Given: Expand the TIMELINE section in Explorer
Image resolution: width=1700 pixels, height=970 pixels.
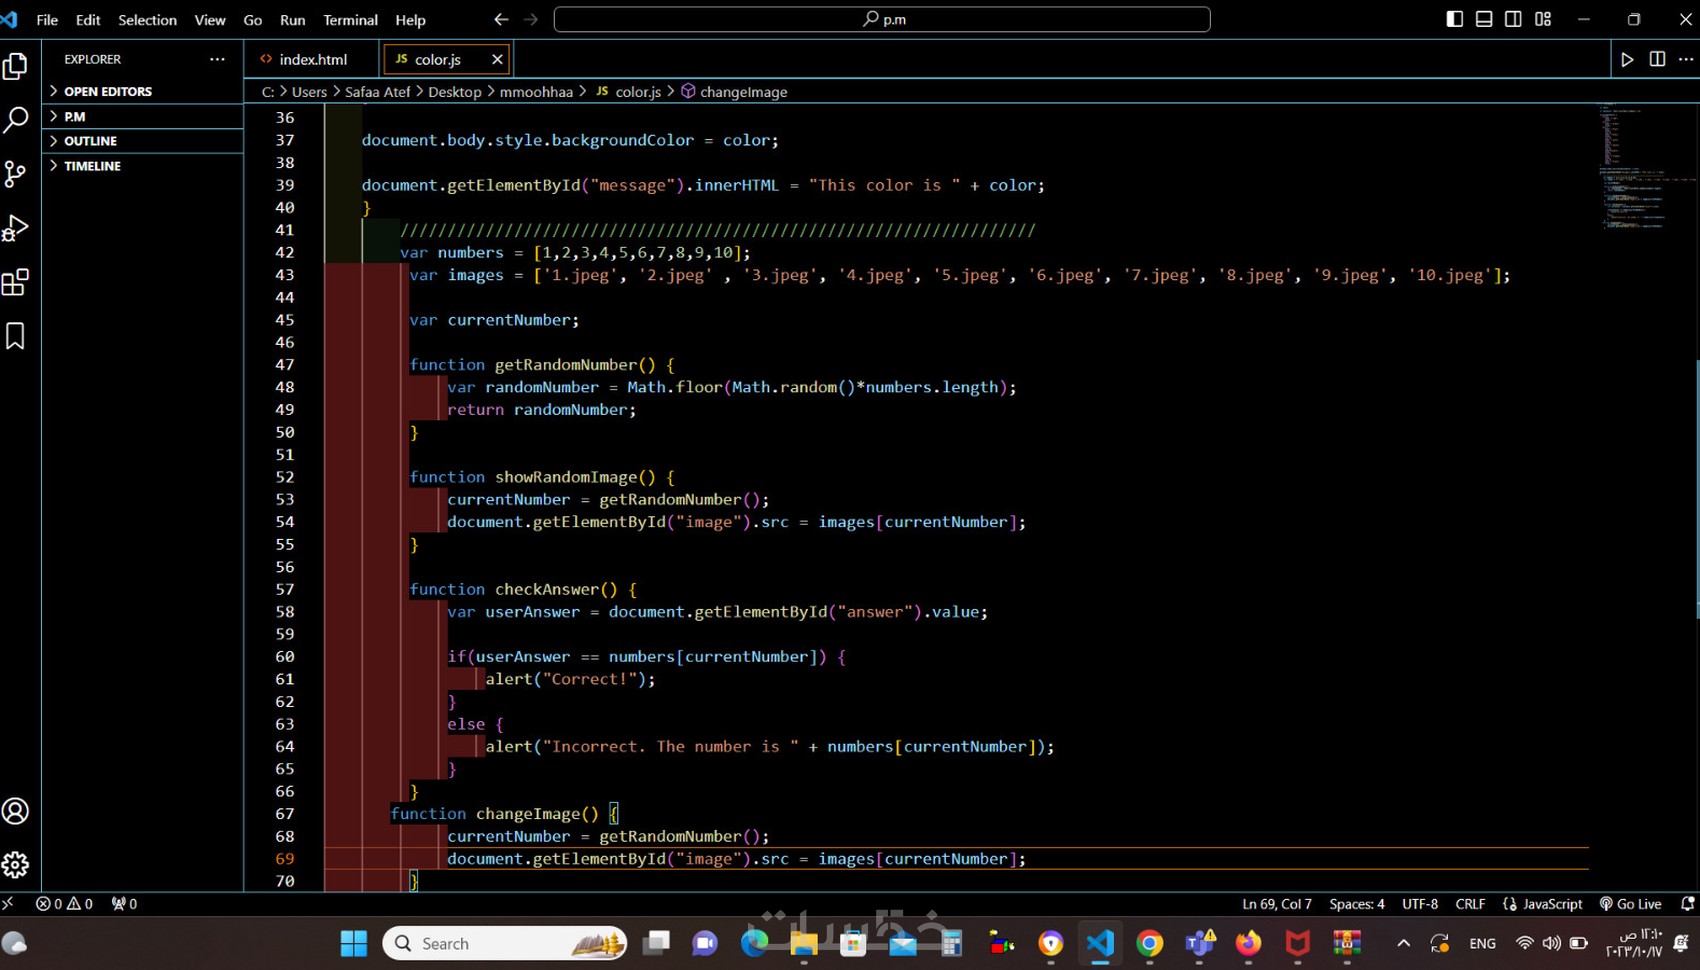Looking at the screenshot, I should tap(94, 165).
